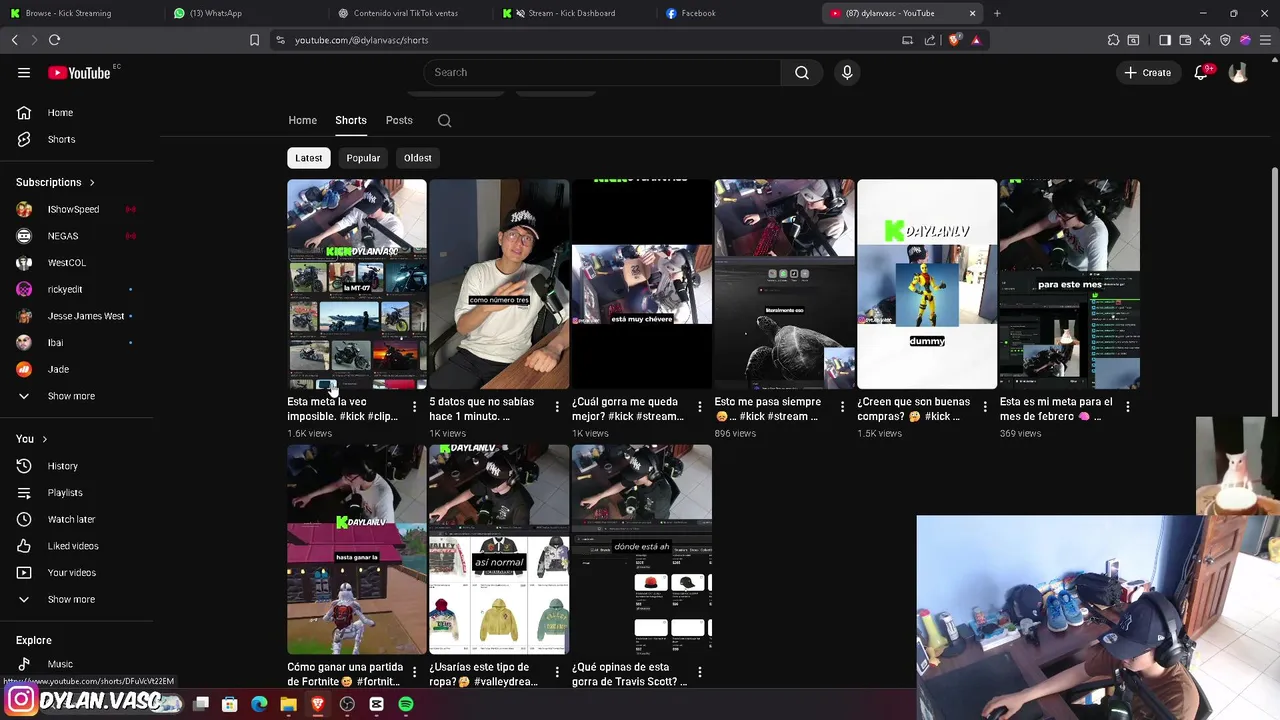Open the 'dummy' yellow robot short thumbnail
This screenshot has width=1280, height=720.
(927, 284)
